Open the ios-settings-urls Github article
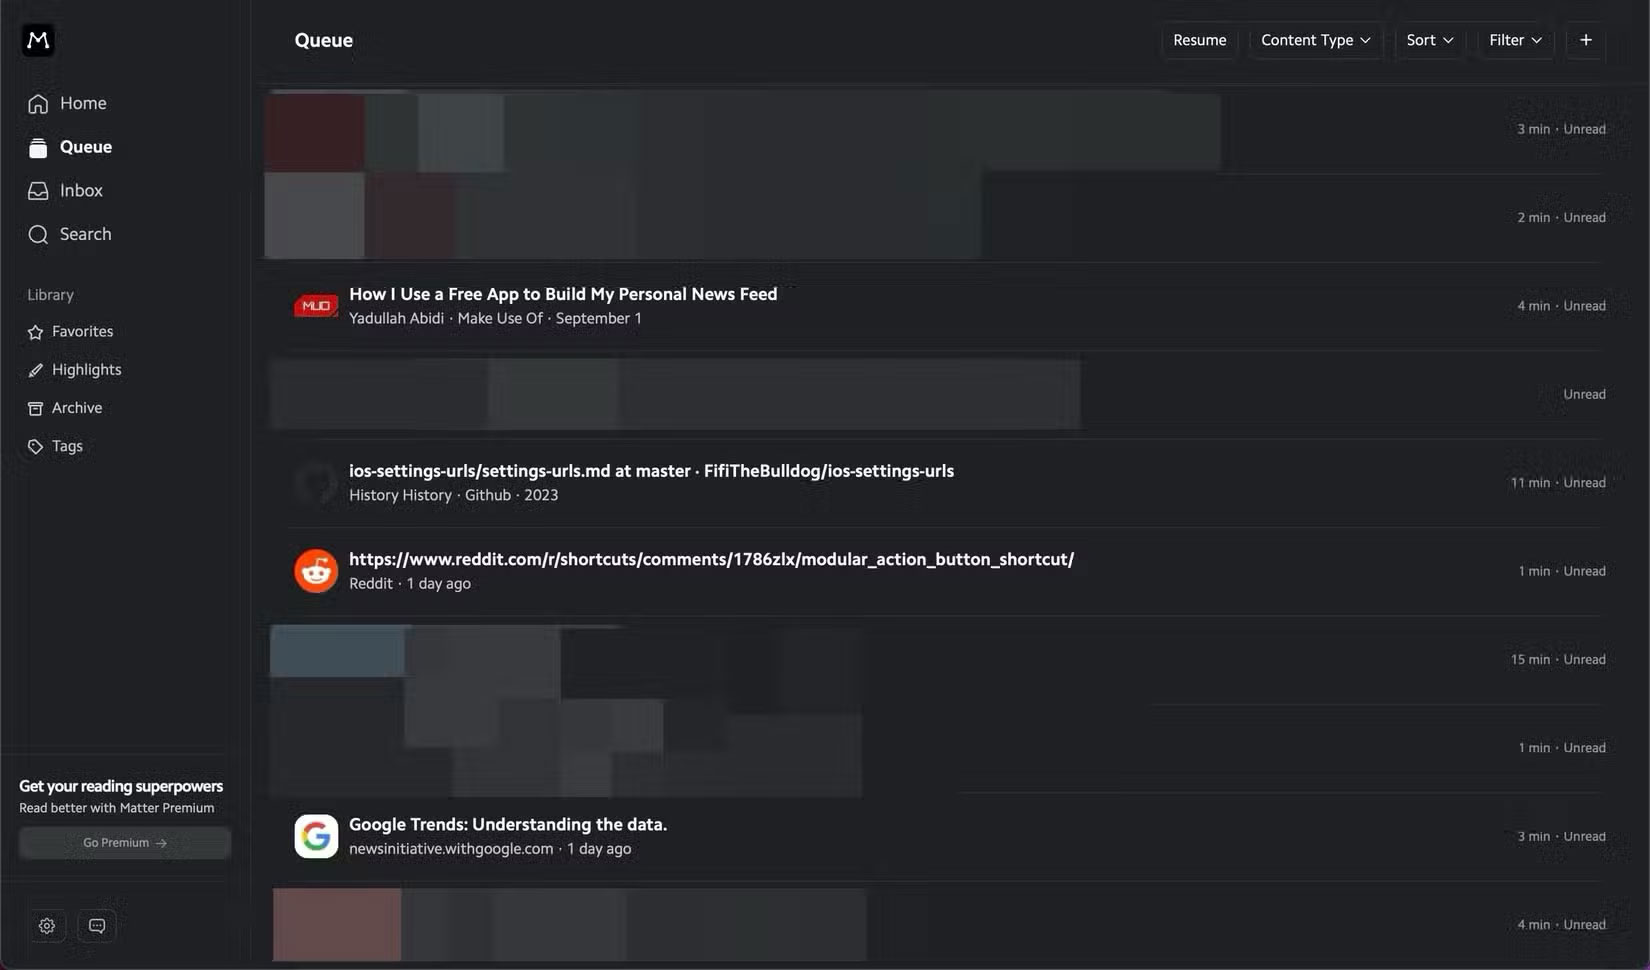Image resolution: width=1650 pixels, height=970 pixels. [x=651, y=471]
